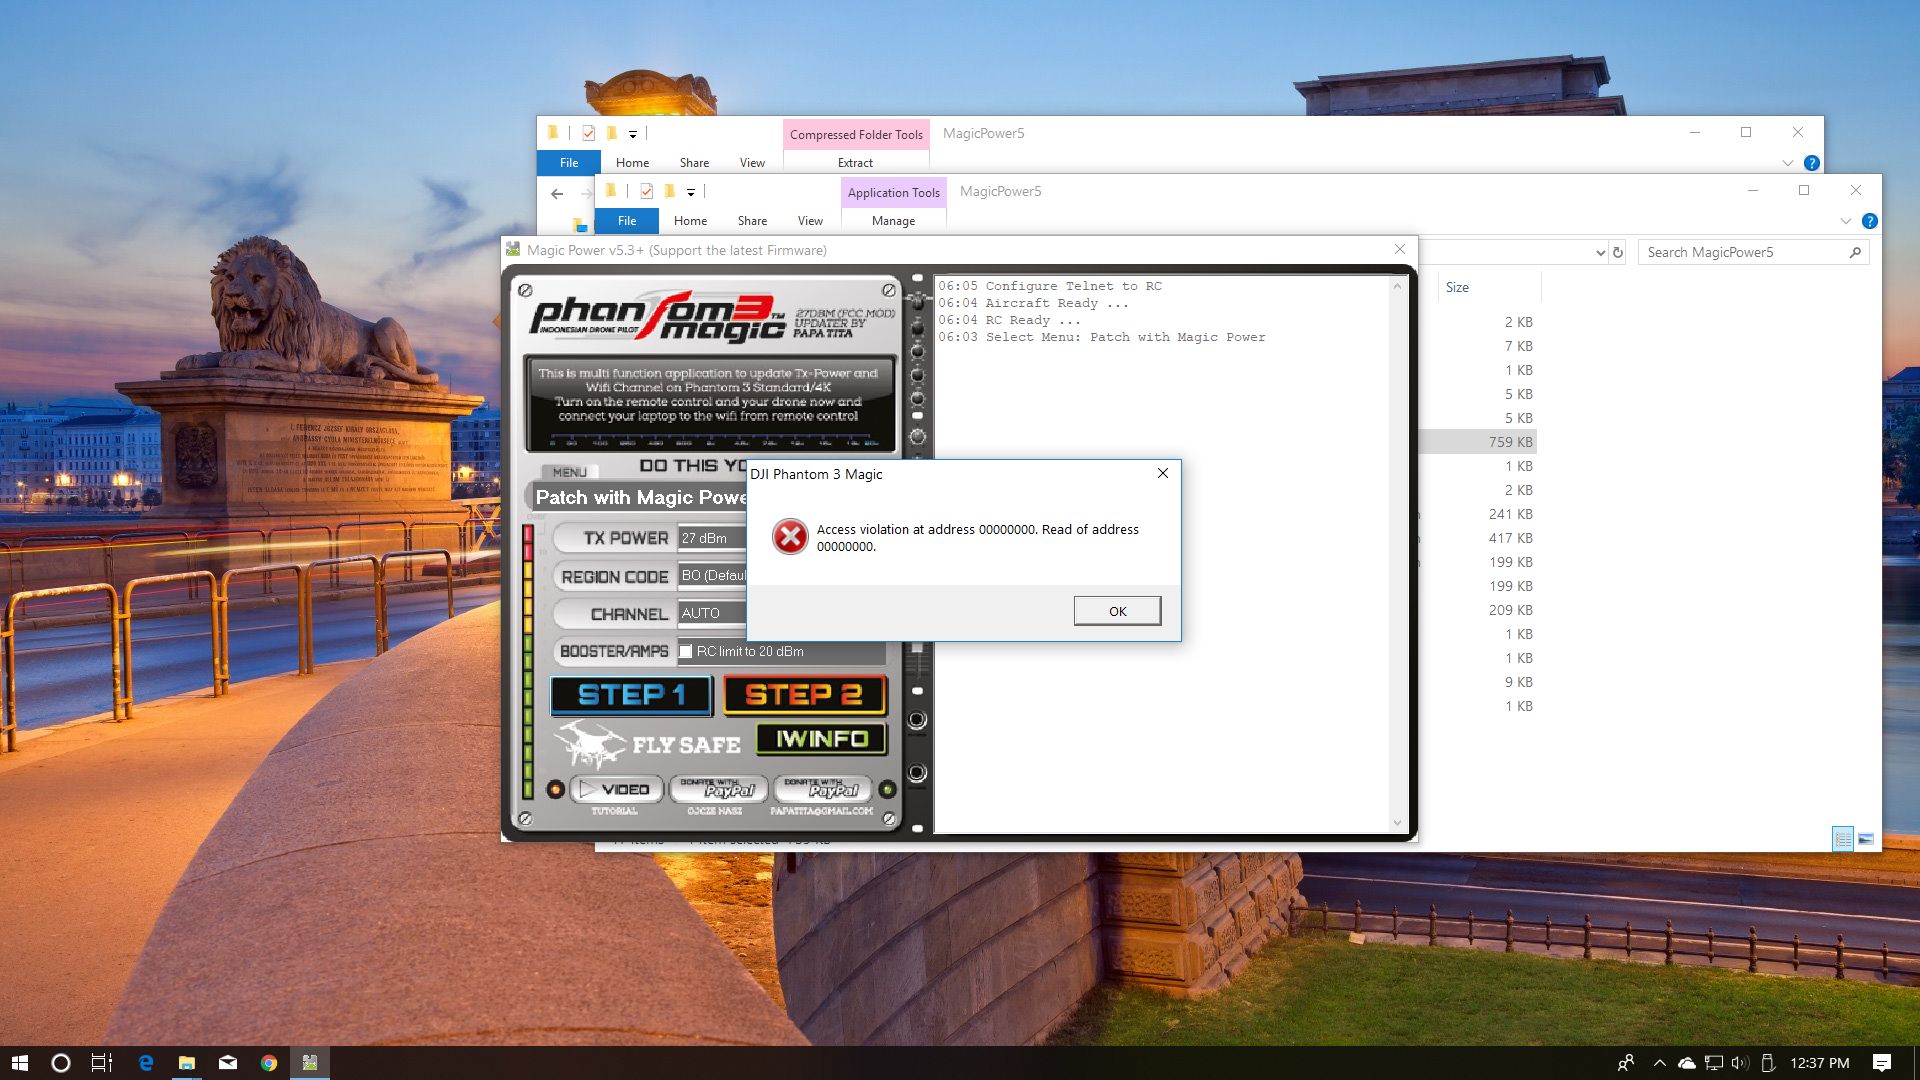Open the Extract tab in back Explorer

coord(855,162)
